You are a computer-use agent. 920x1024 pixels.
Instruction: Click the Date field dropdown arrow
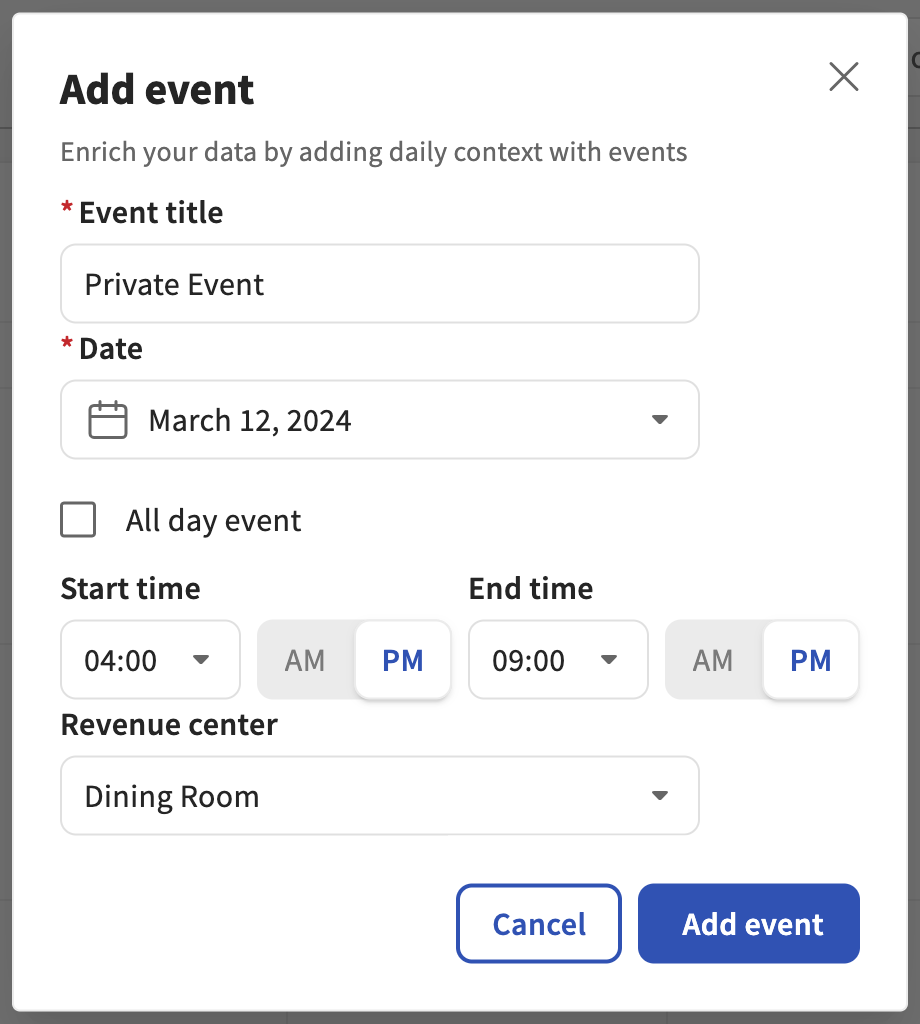pos(659,420)
